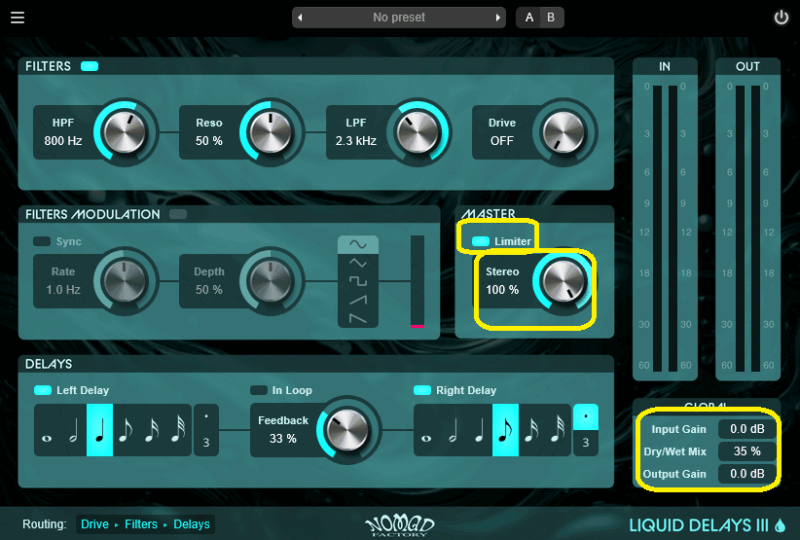
Task: Select B state button
Action: (551, 17)
